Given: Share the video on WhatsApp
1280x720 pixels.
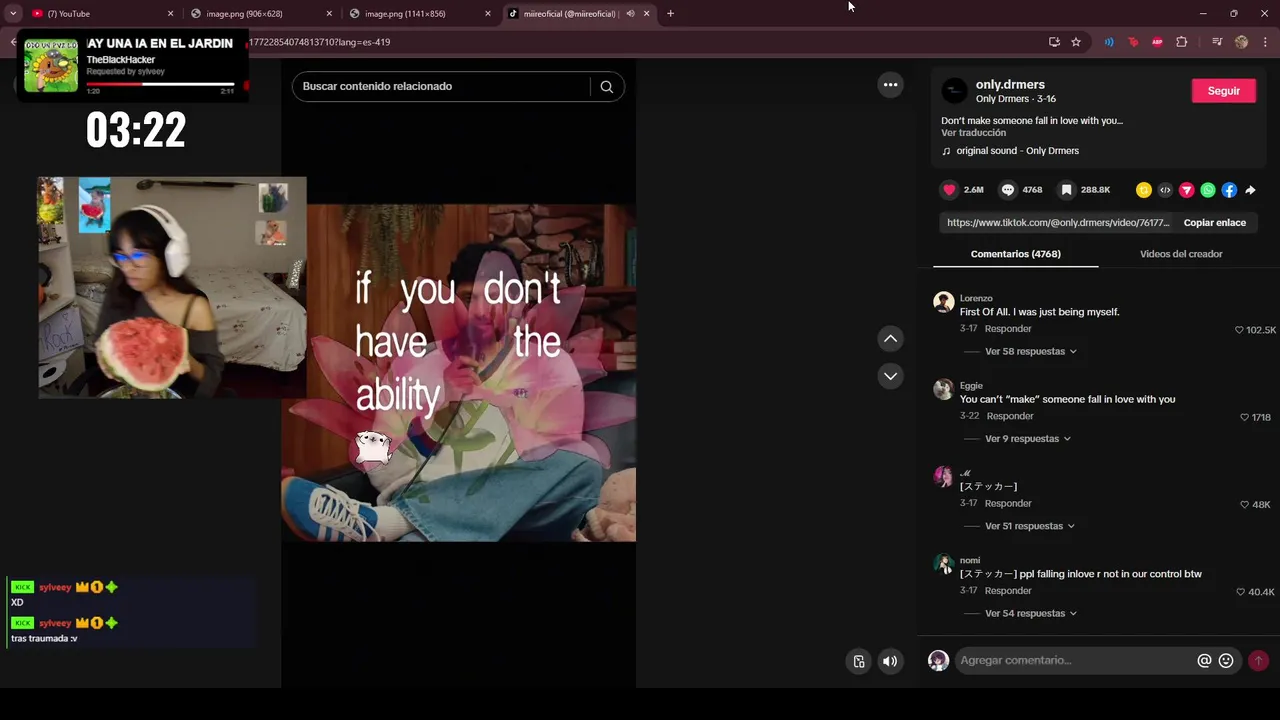Looking at the screenshot, I should pos(1208,190).
